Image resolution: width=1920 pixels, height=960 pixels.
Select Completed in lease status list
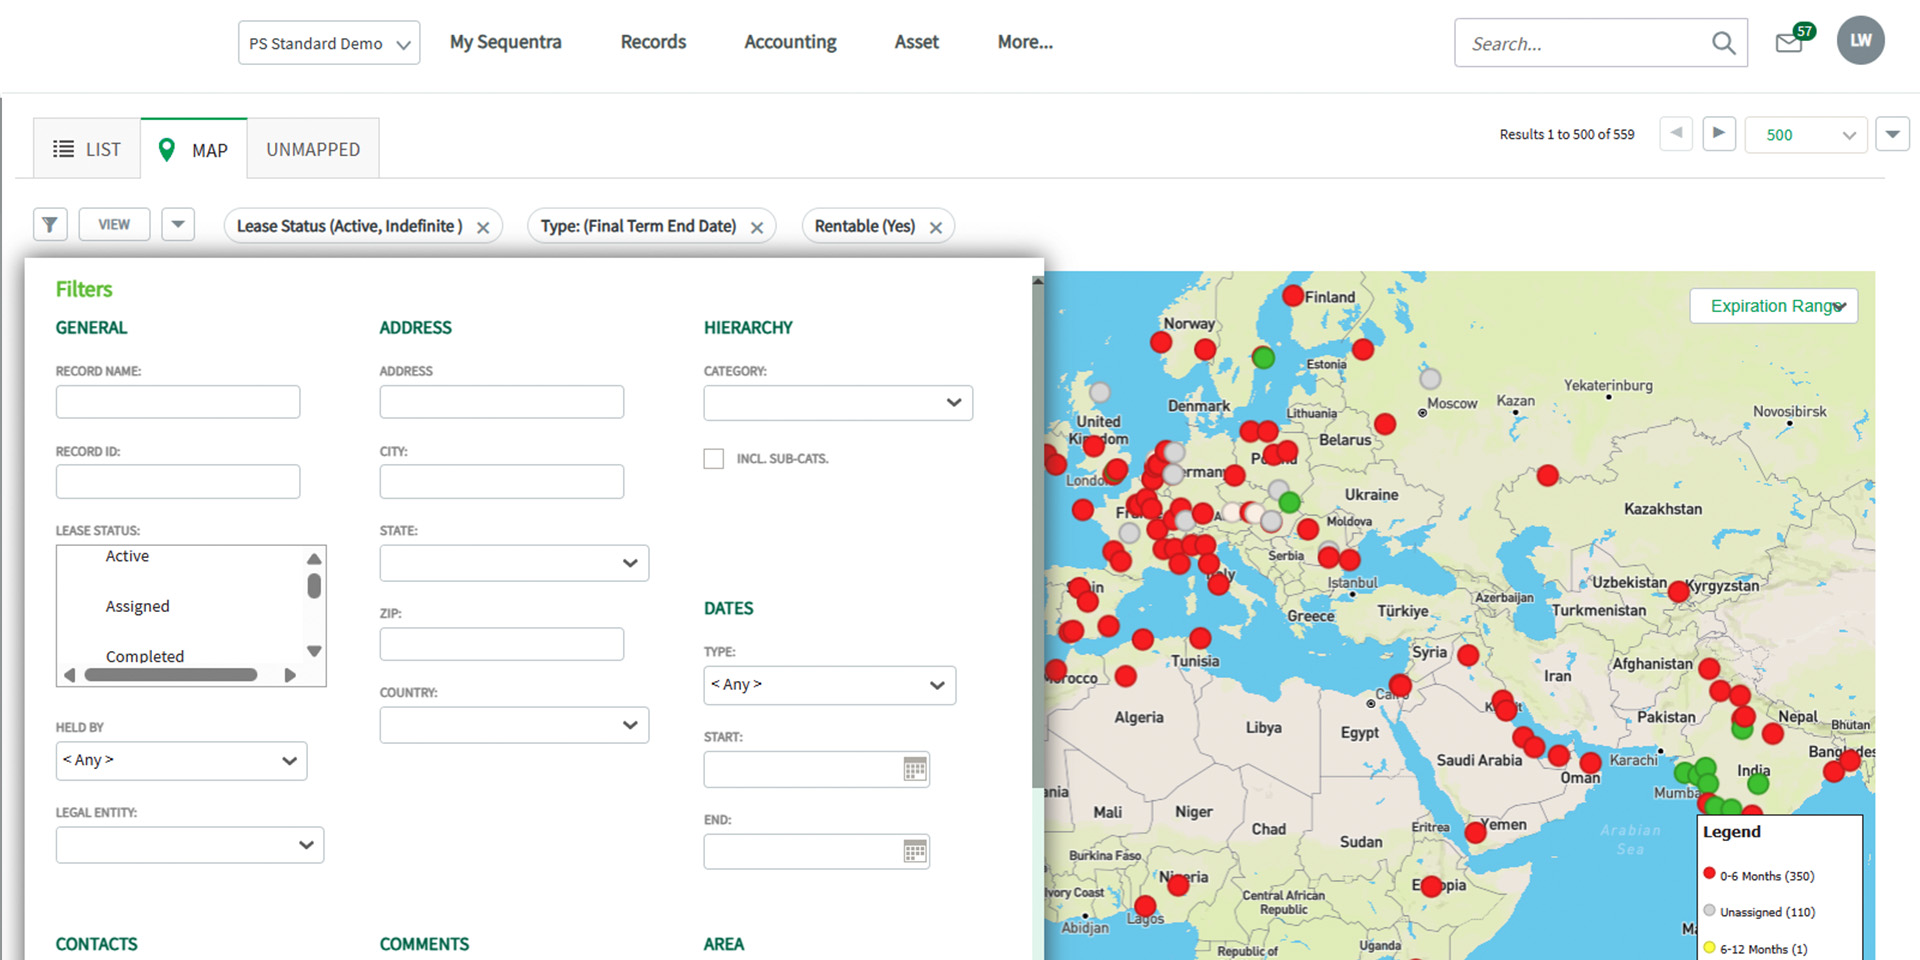point(145,656)
